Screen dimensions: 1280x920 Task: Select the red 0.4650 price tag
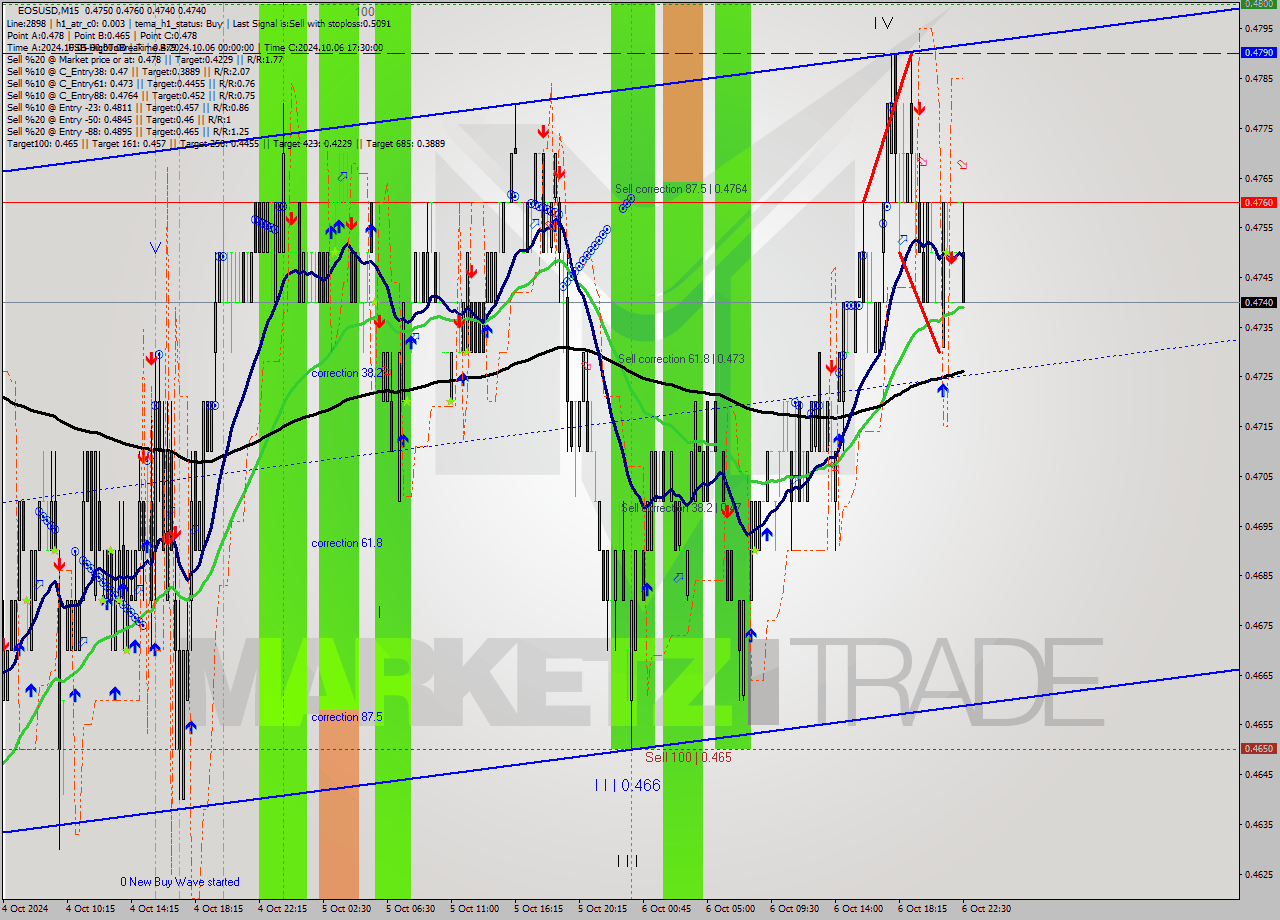1258,748
